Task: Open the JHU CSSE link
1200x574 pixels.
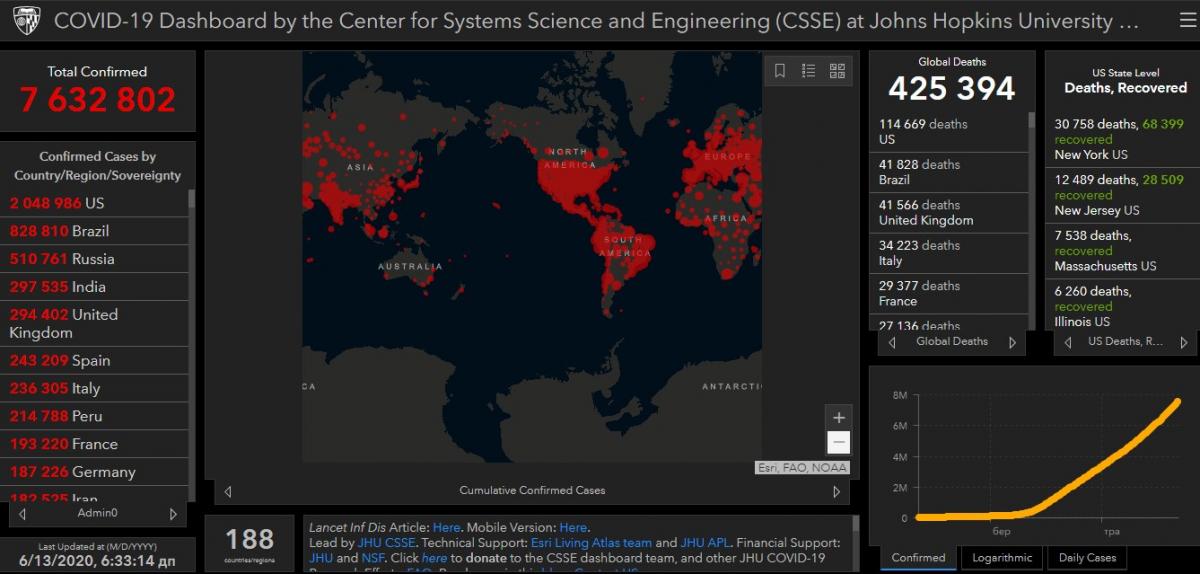Action: coord(386,542)
